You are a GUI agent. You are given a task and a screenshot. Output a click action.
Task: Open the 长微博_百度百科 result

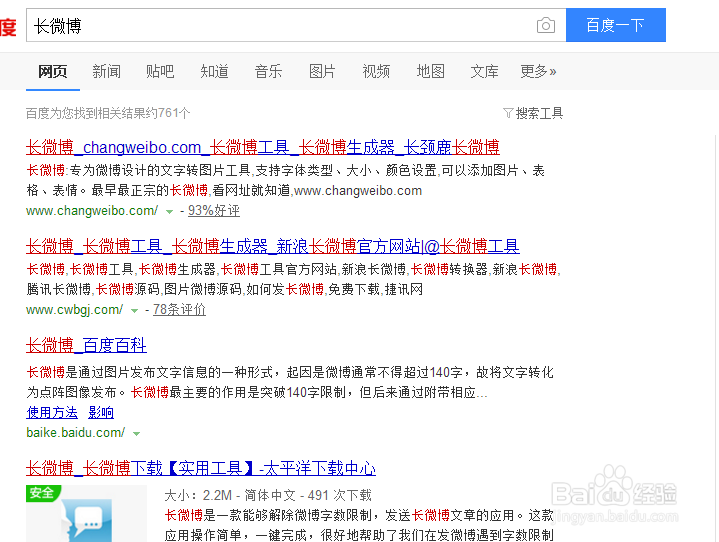pyautogui.click(x=86, y=345)
